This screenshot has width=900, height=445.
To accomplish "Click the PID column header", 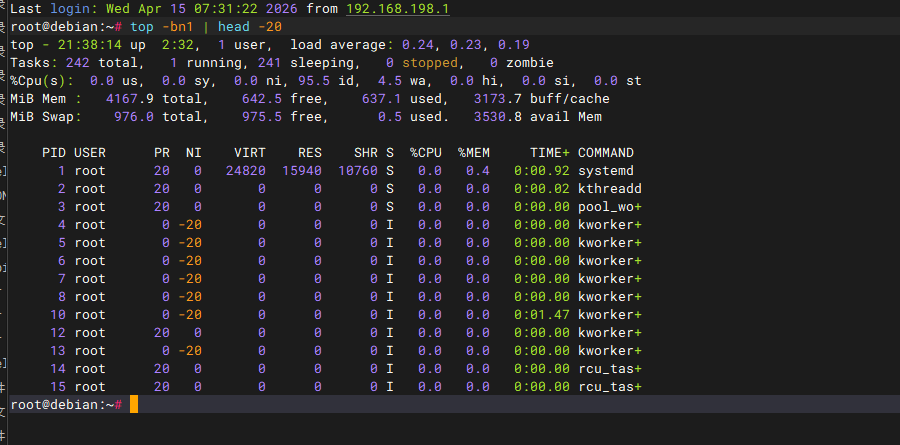I will [53, 153].
